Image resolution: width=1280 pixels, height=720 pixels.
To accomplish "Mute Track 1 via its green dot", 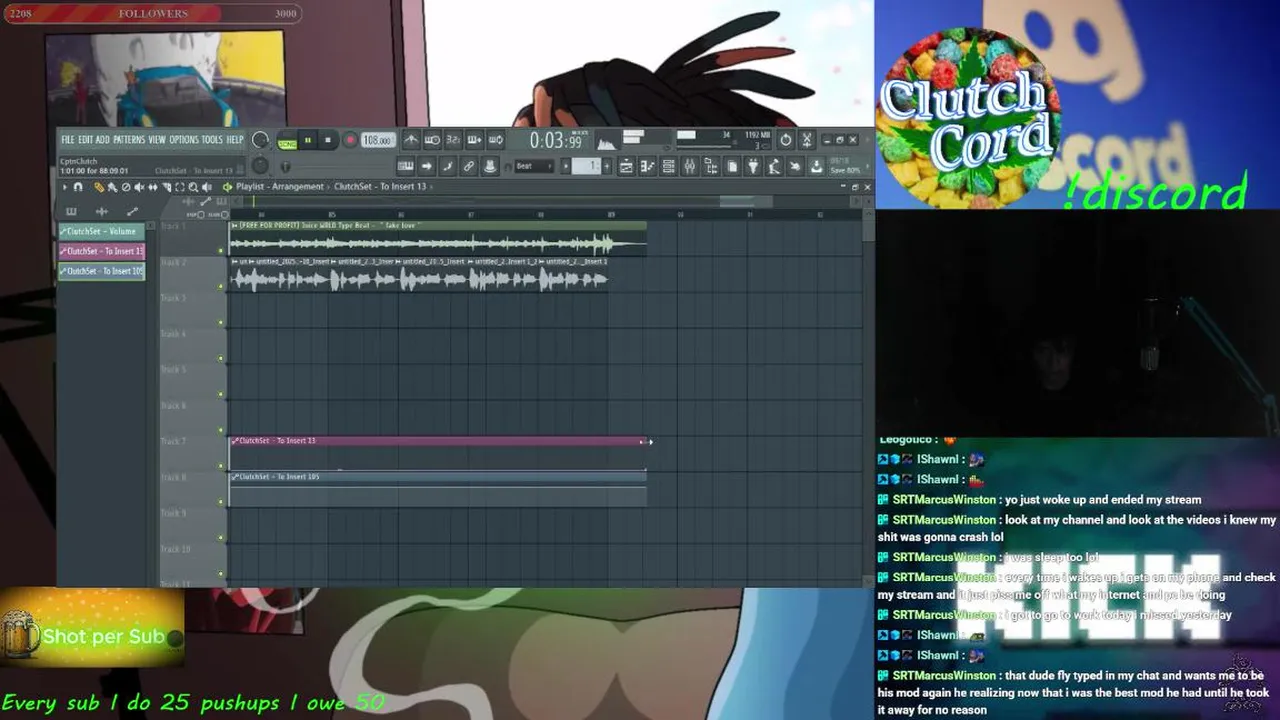I will pos(221,251).
